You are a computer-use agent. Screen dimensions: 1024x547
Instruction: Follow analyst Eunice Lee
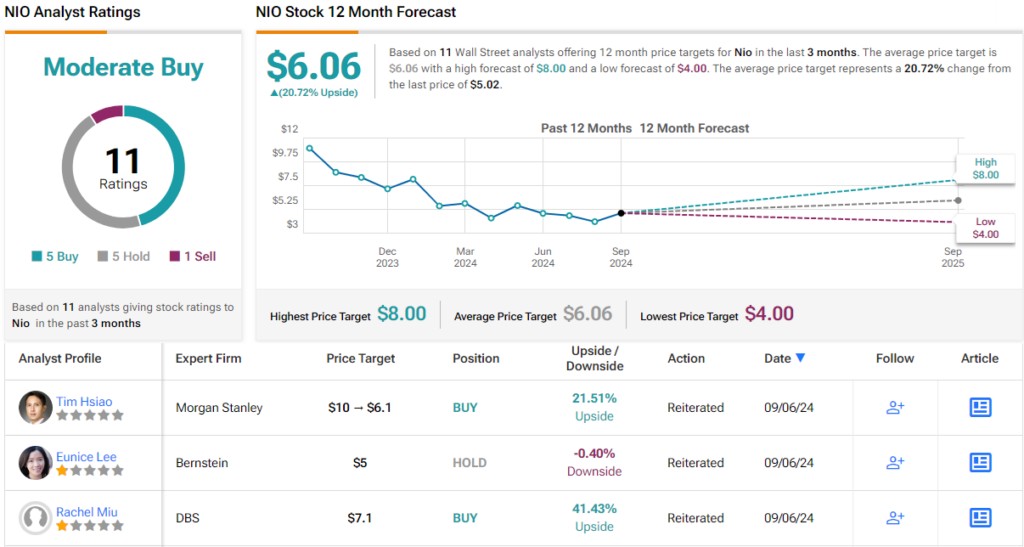[x=895, y=462]
